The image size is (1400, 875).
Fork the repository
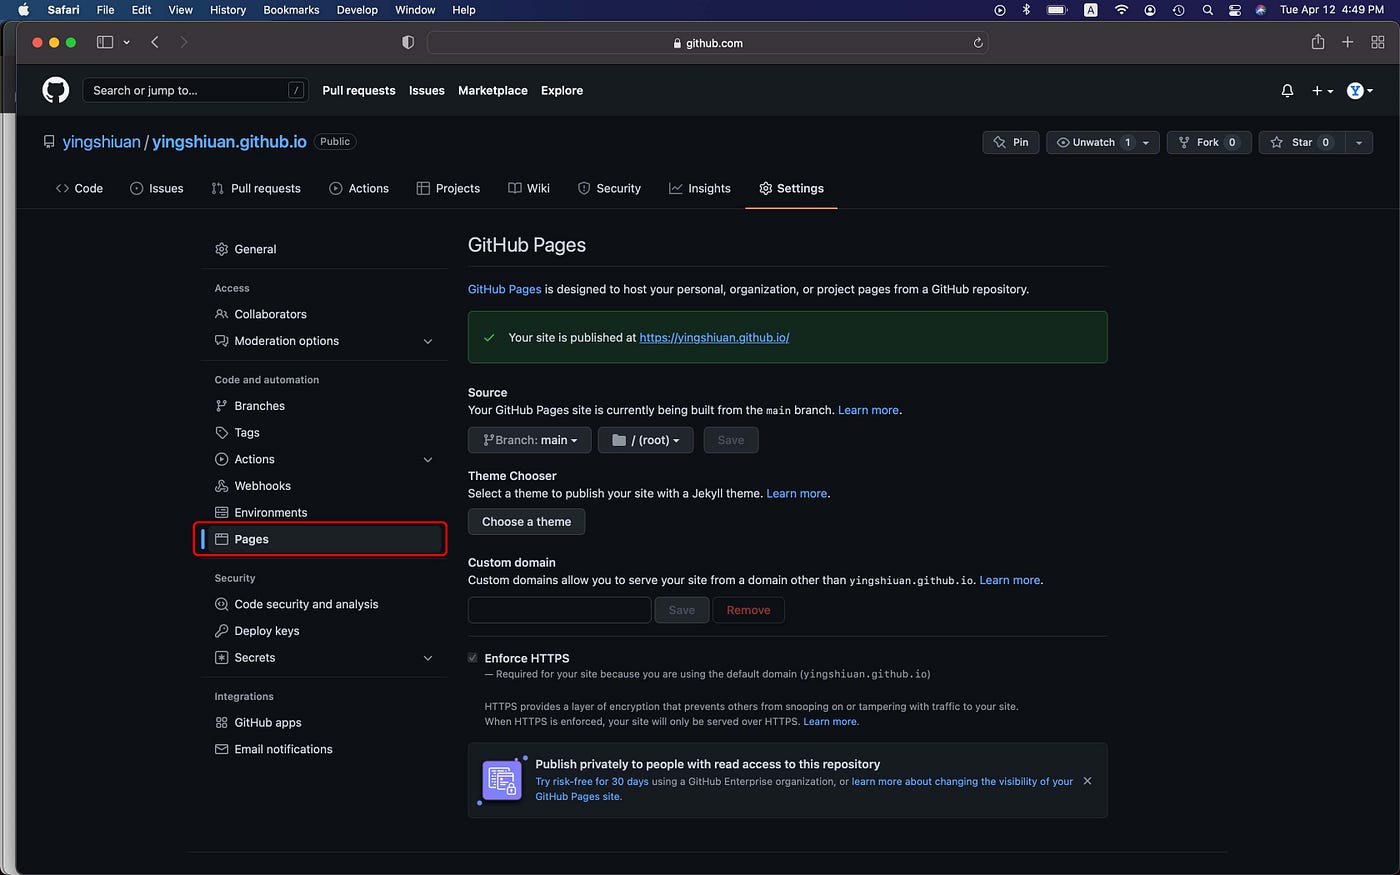pyautogui.click(x=1209, y=142)
